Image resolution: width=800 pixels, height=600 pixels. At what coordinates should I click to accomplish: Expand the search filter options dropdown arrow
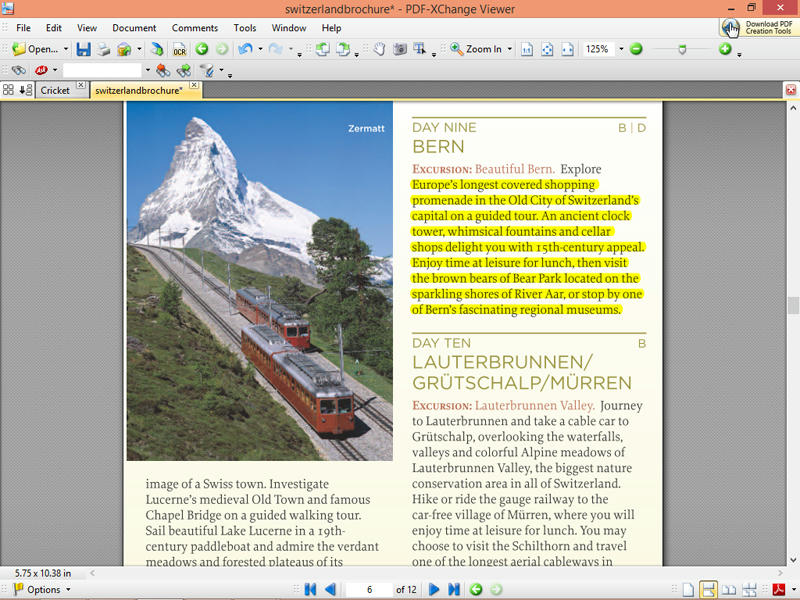pyautogui.click(x=221, y=70)
